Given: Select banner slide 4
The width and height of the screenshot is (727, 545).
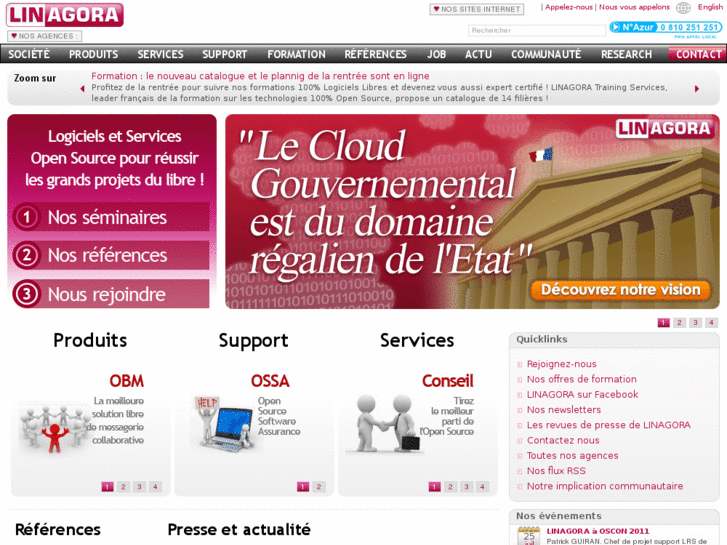Looking at the screenshot, I should (711, 323).
